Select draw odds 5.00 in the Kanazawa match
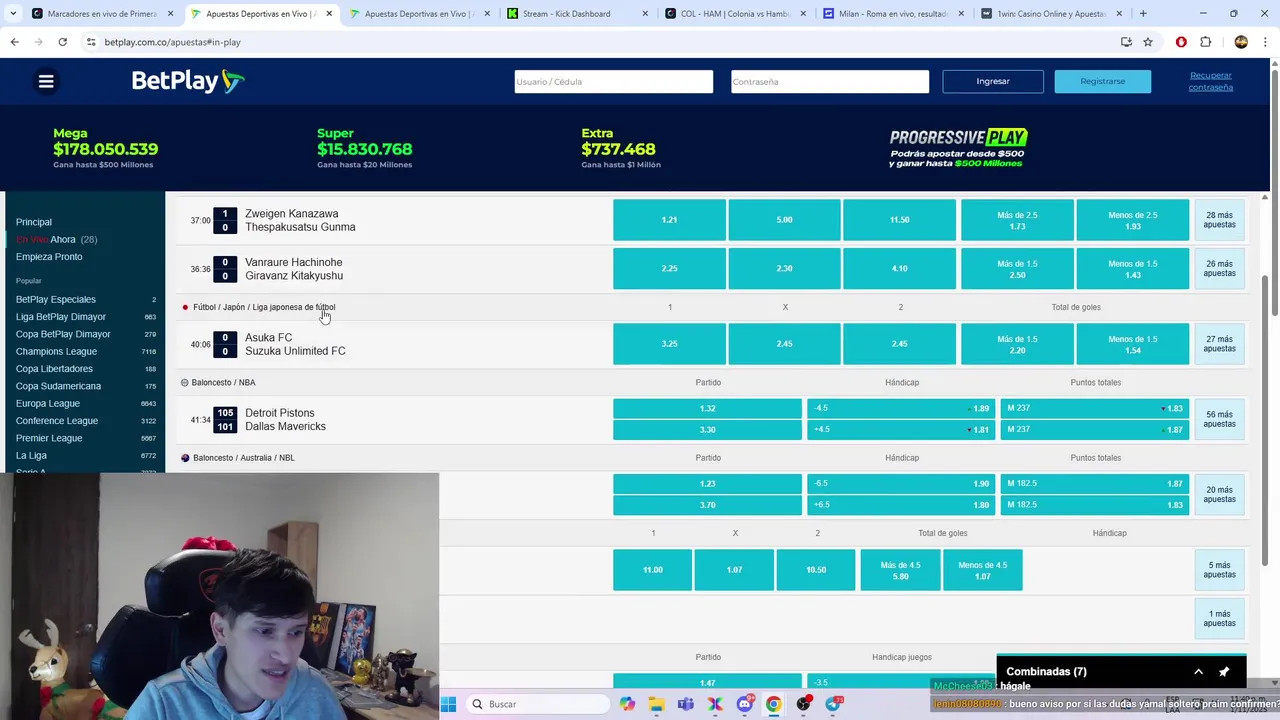 point(784,220)
